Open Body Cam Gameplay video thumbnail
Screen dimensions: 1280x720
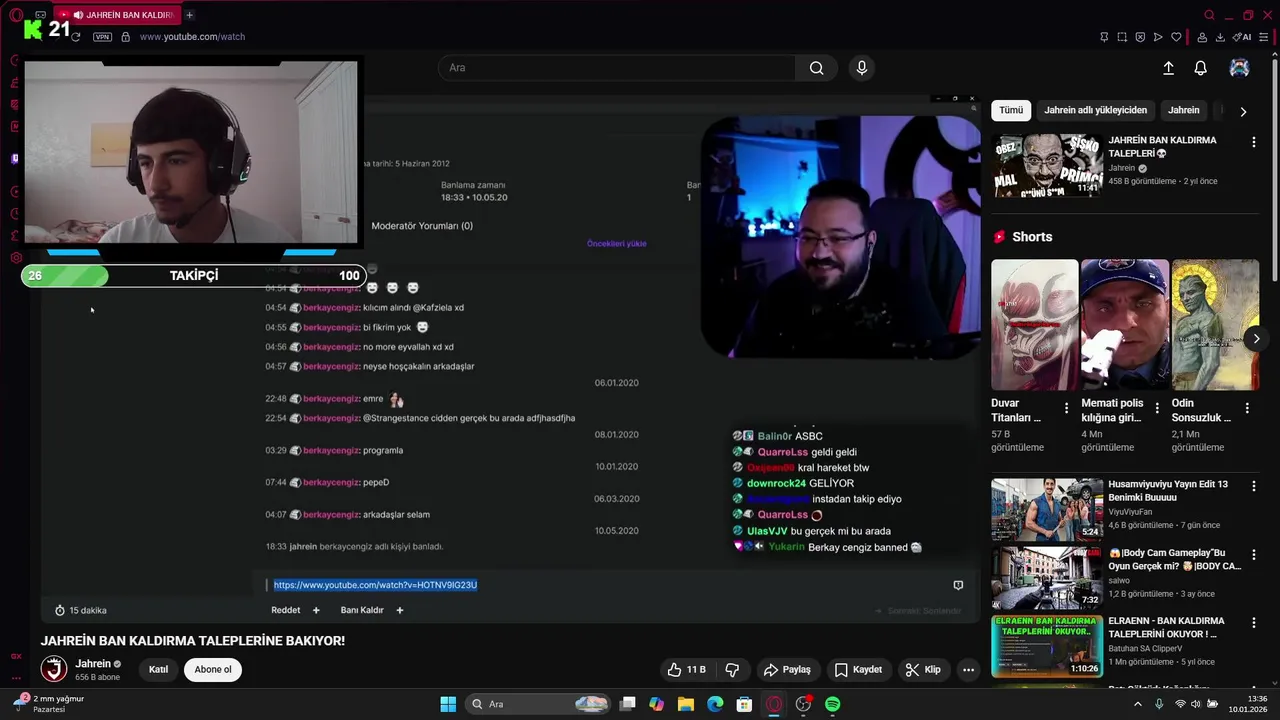[x=1047, y=578]
